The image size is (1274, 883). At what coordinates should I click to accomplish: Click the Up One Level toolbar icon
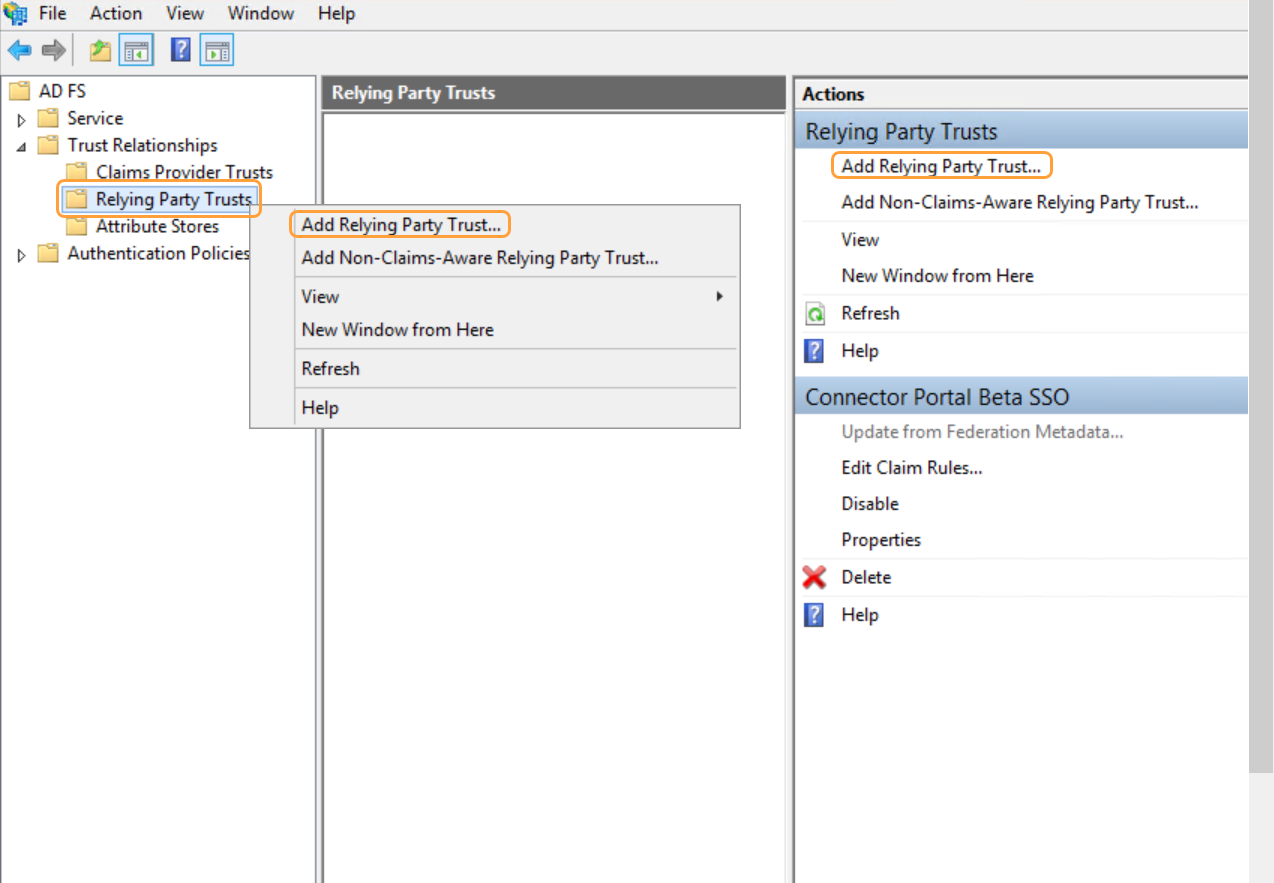100,50
